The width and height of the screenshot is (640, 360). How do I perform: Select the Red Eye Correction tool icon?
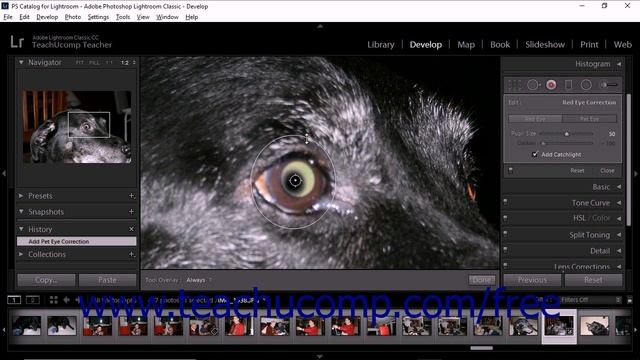pyautogui.click(x=551, y=85)
